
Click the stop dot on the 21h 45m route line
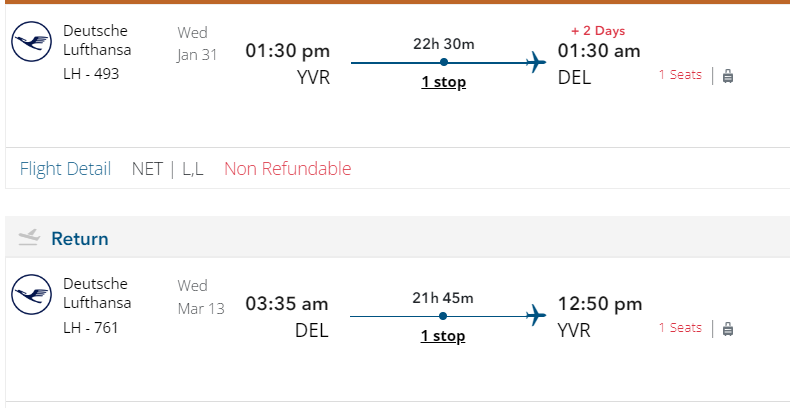coord(444,316)
